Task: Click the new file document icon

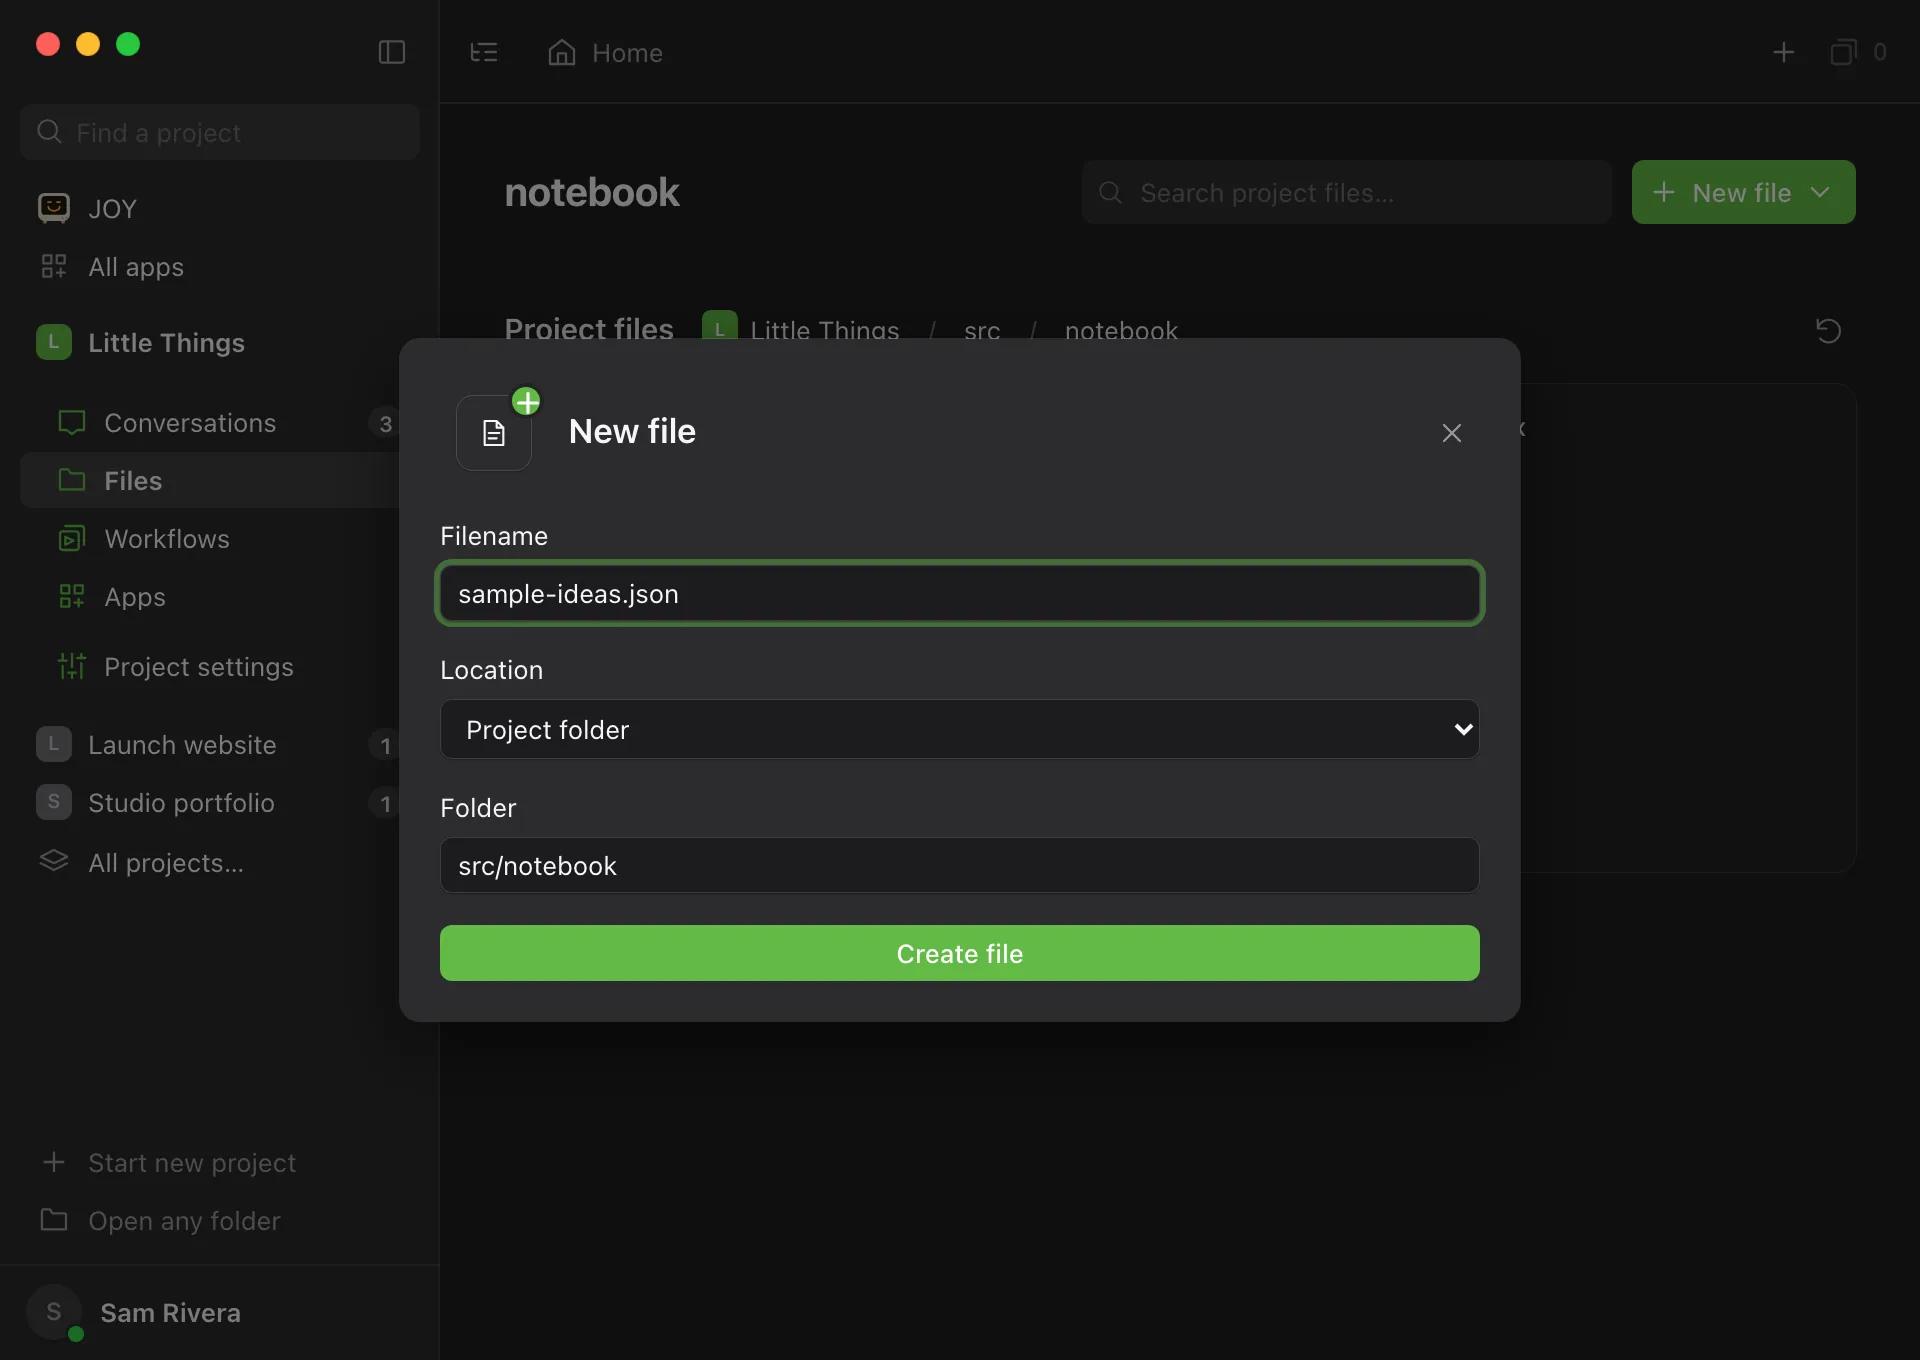Action: (494, 433)
